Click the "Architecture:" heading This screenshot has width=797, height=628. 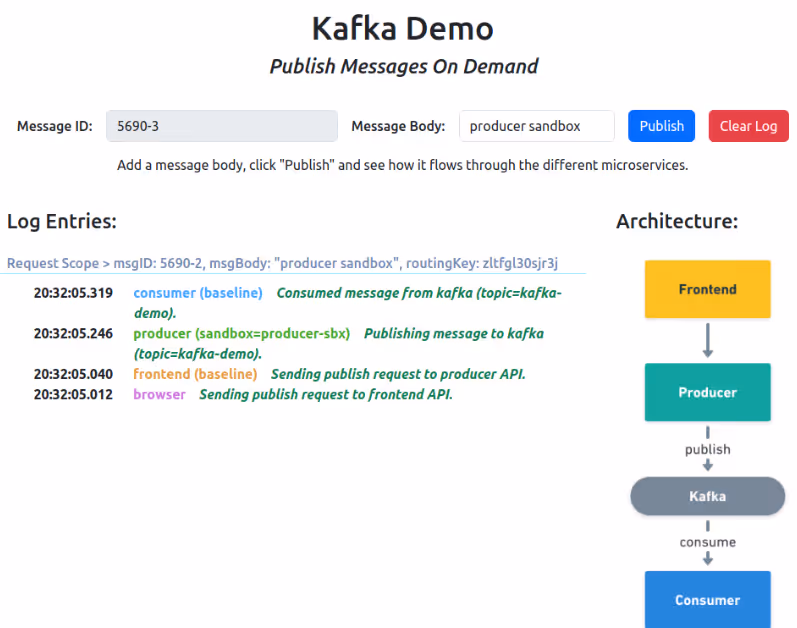677,222
